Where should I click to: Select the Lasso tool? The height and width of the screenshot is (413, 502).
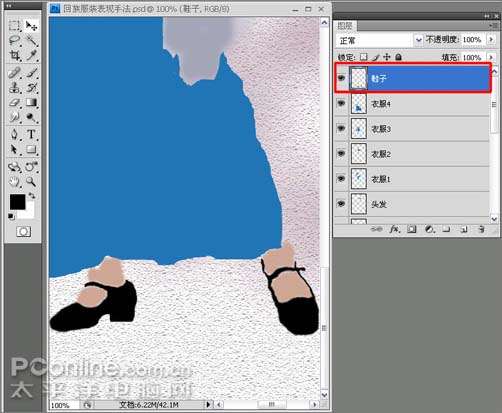[x=15, y=41]
